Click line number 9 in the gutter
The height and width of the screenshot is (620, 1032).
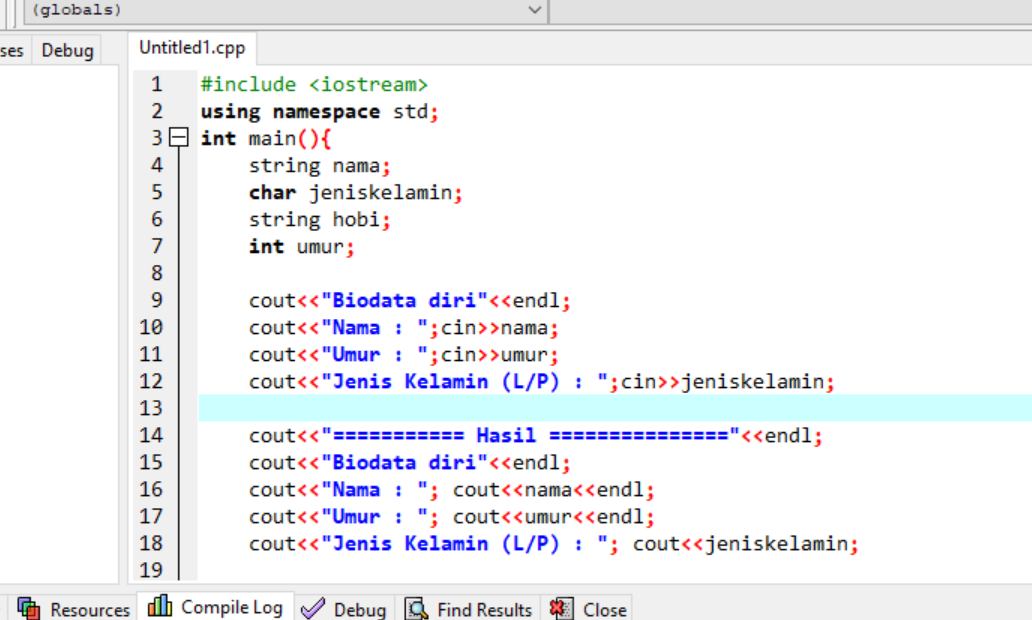156,300
